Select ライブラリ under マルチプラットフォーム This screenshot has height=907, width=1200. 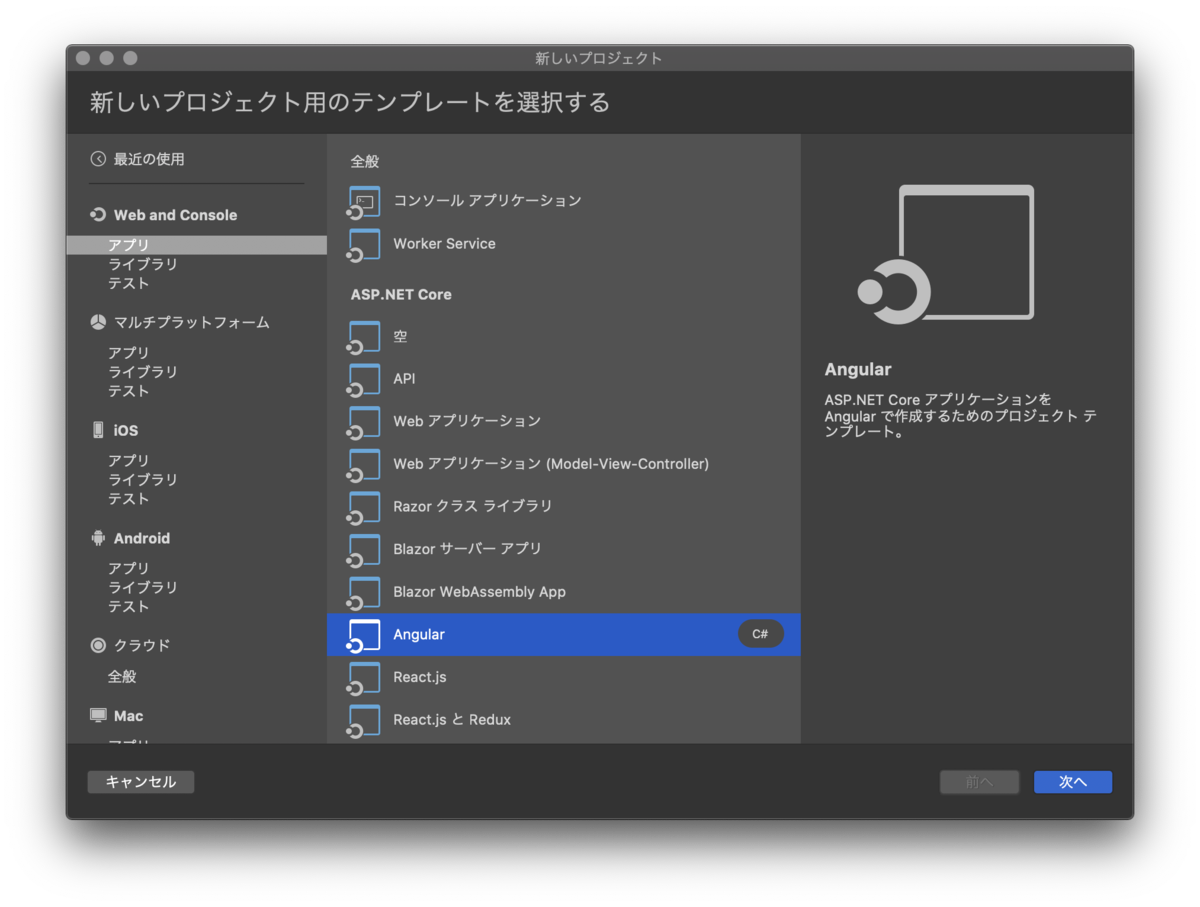pyautogui.click(x=142, y=372)
